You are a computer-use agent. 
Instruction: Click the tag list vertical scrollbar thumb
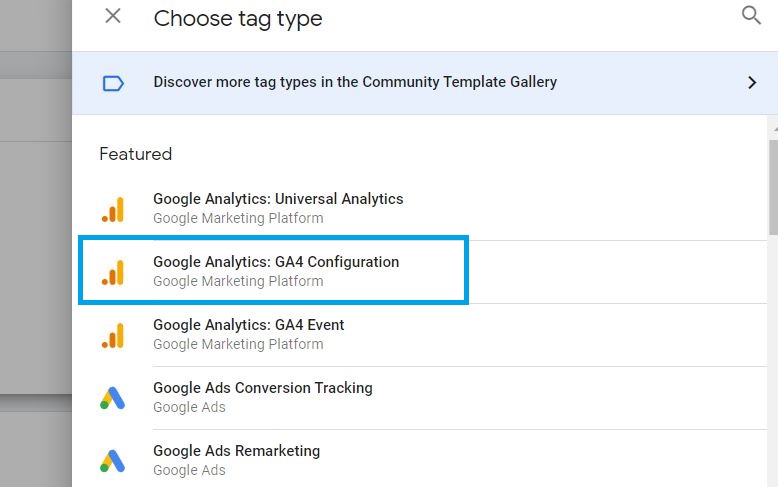pyautogui.click(x=773, y=187)
